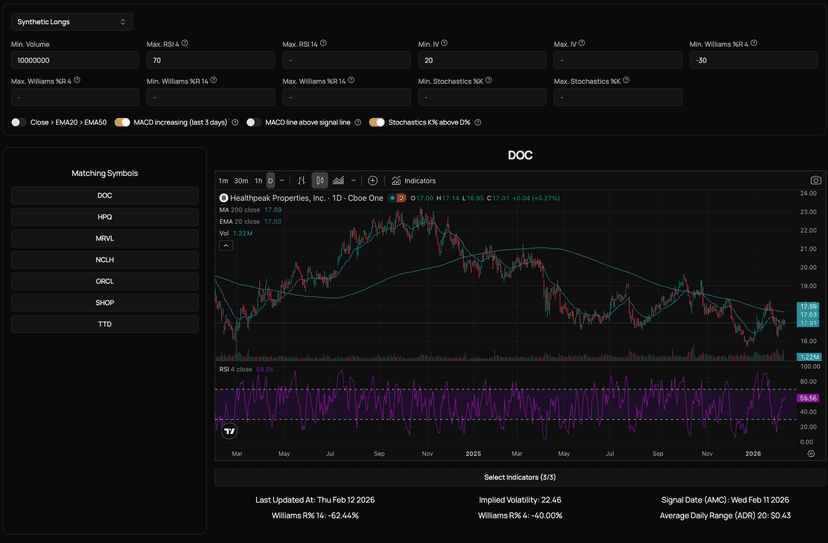
Task: Click the Min. IV input field
Action: (x=482, y=60)
